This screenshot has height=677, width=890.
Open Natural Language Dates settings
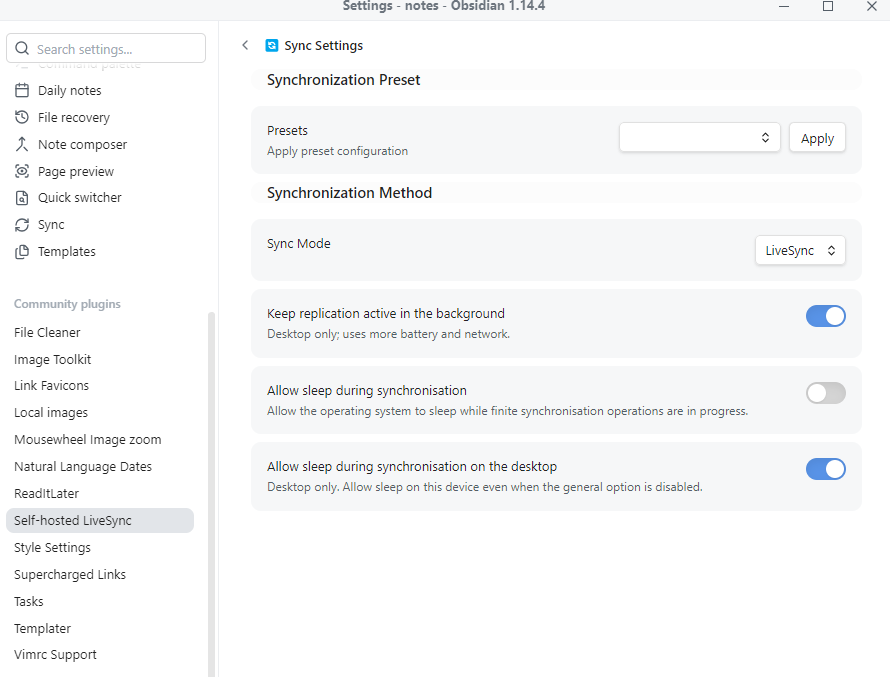100,466
